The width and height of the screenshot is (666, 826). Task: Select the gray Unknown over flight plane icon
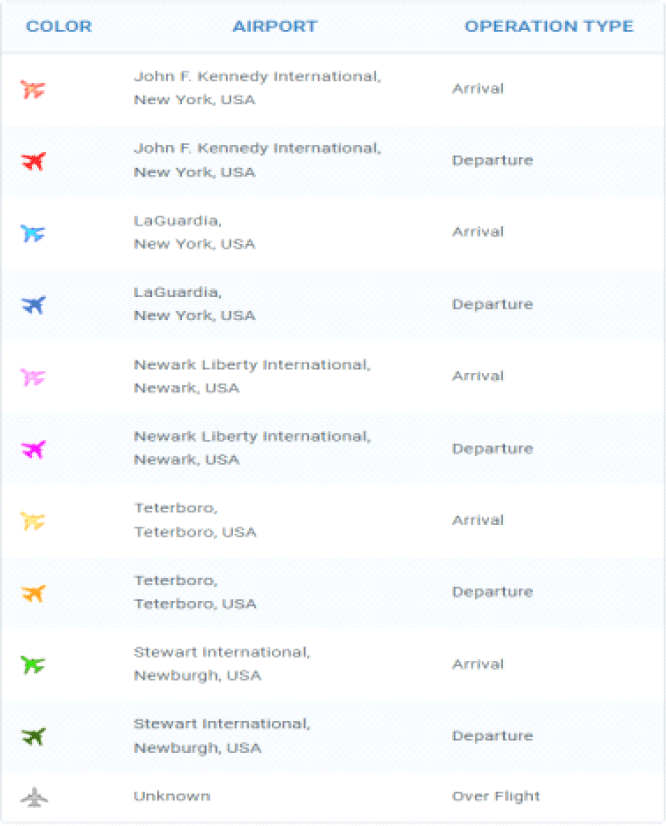click(34, 797)
